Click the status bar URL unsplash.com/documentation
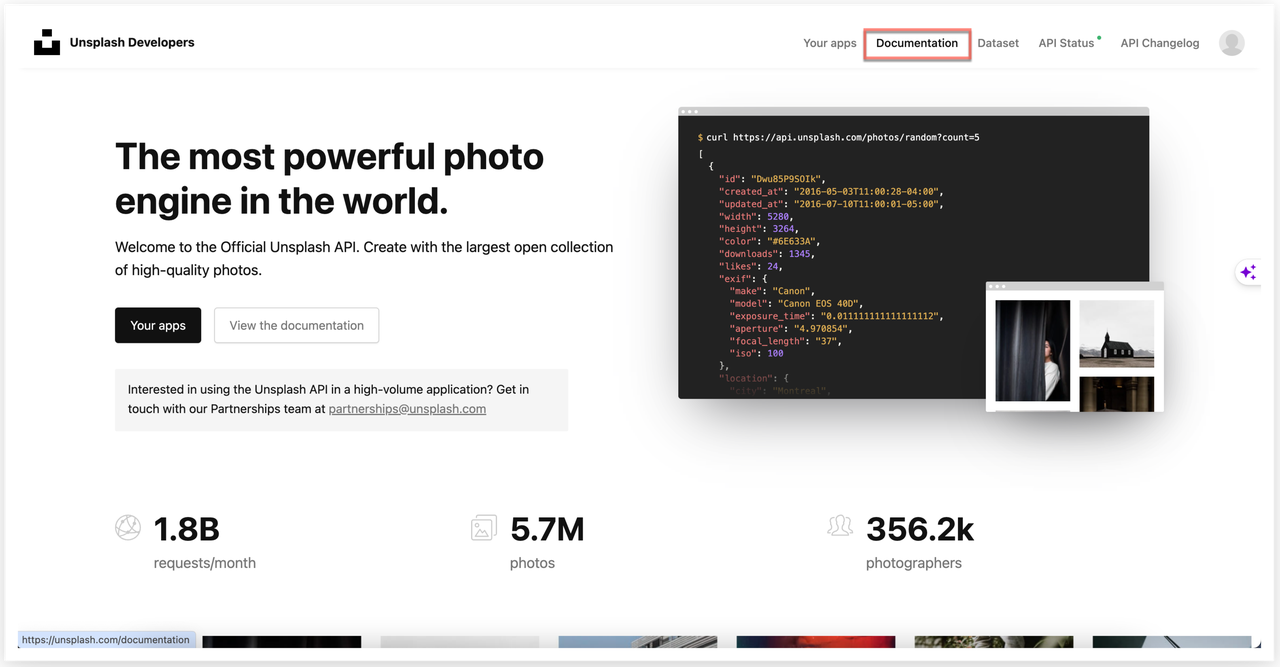Screen dimensions: 1280x667 coord(105,640)
